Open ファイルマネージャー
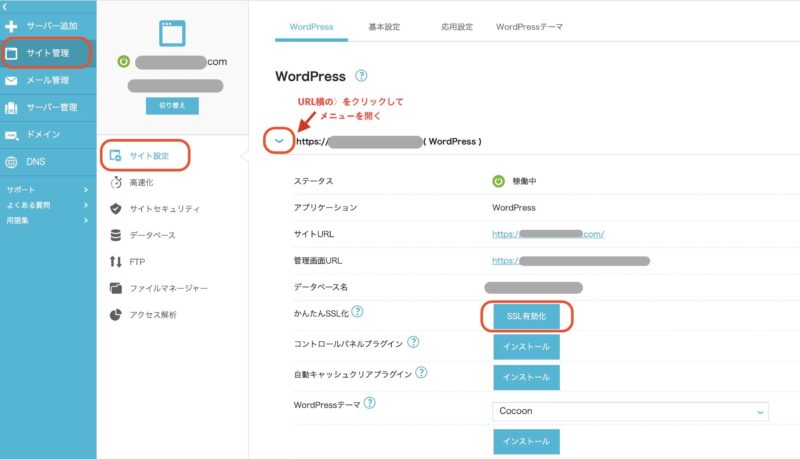800x459 pixels. click(x=168, y=288)
